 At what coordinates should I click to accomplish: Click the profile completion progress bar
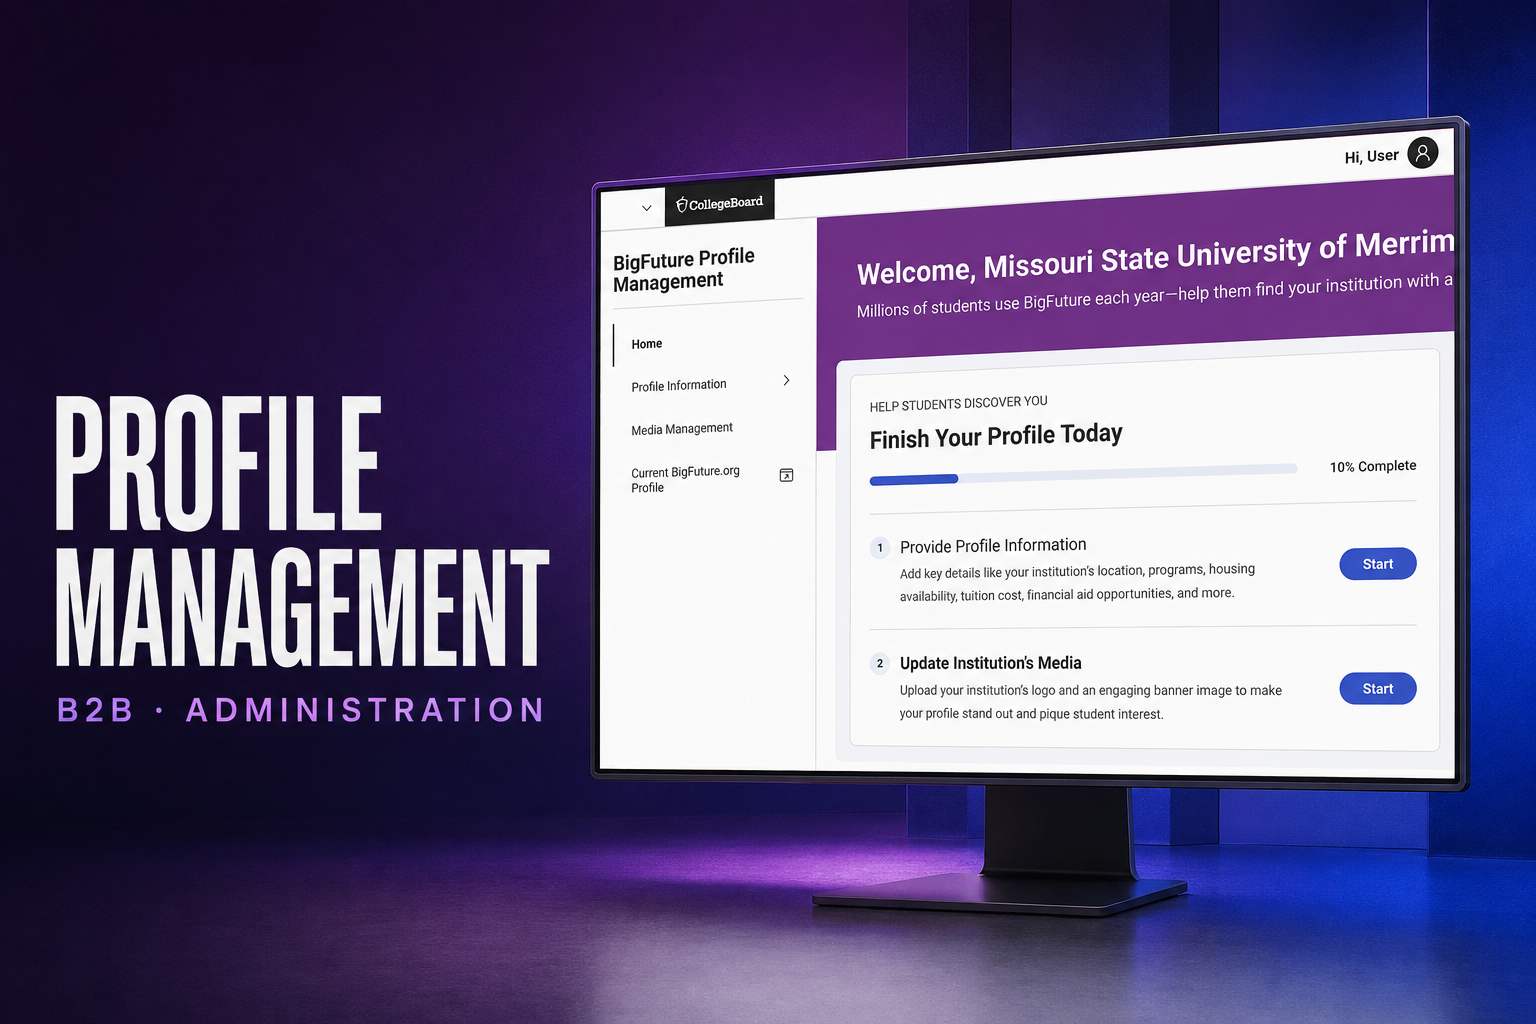click(1083, 474)
